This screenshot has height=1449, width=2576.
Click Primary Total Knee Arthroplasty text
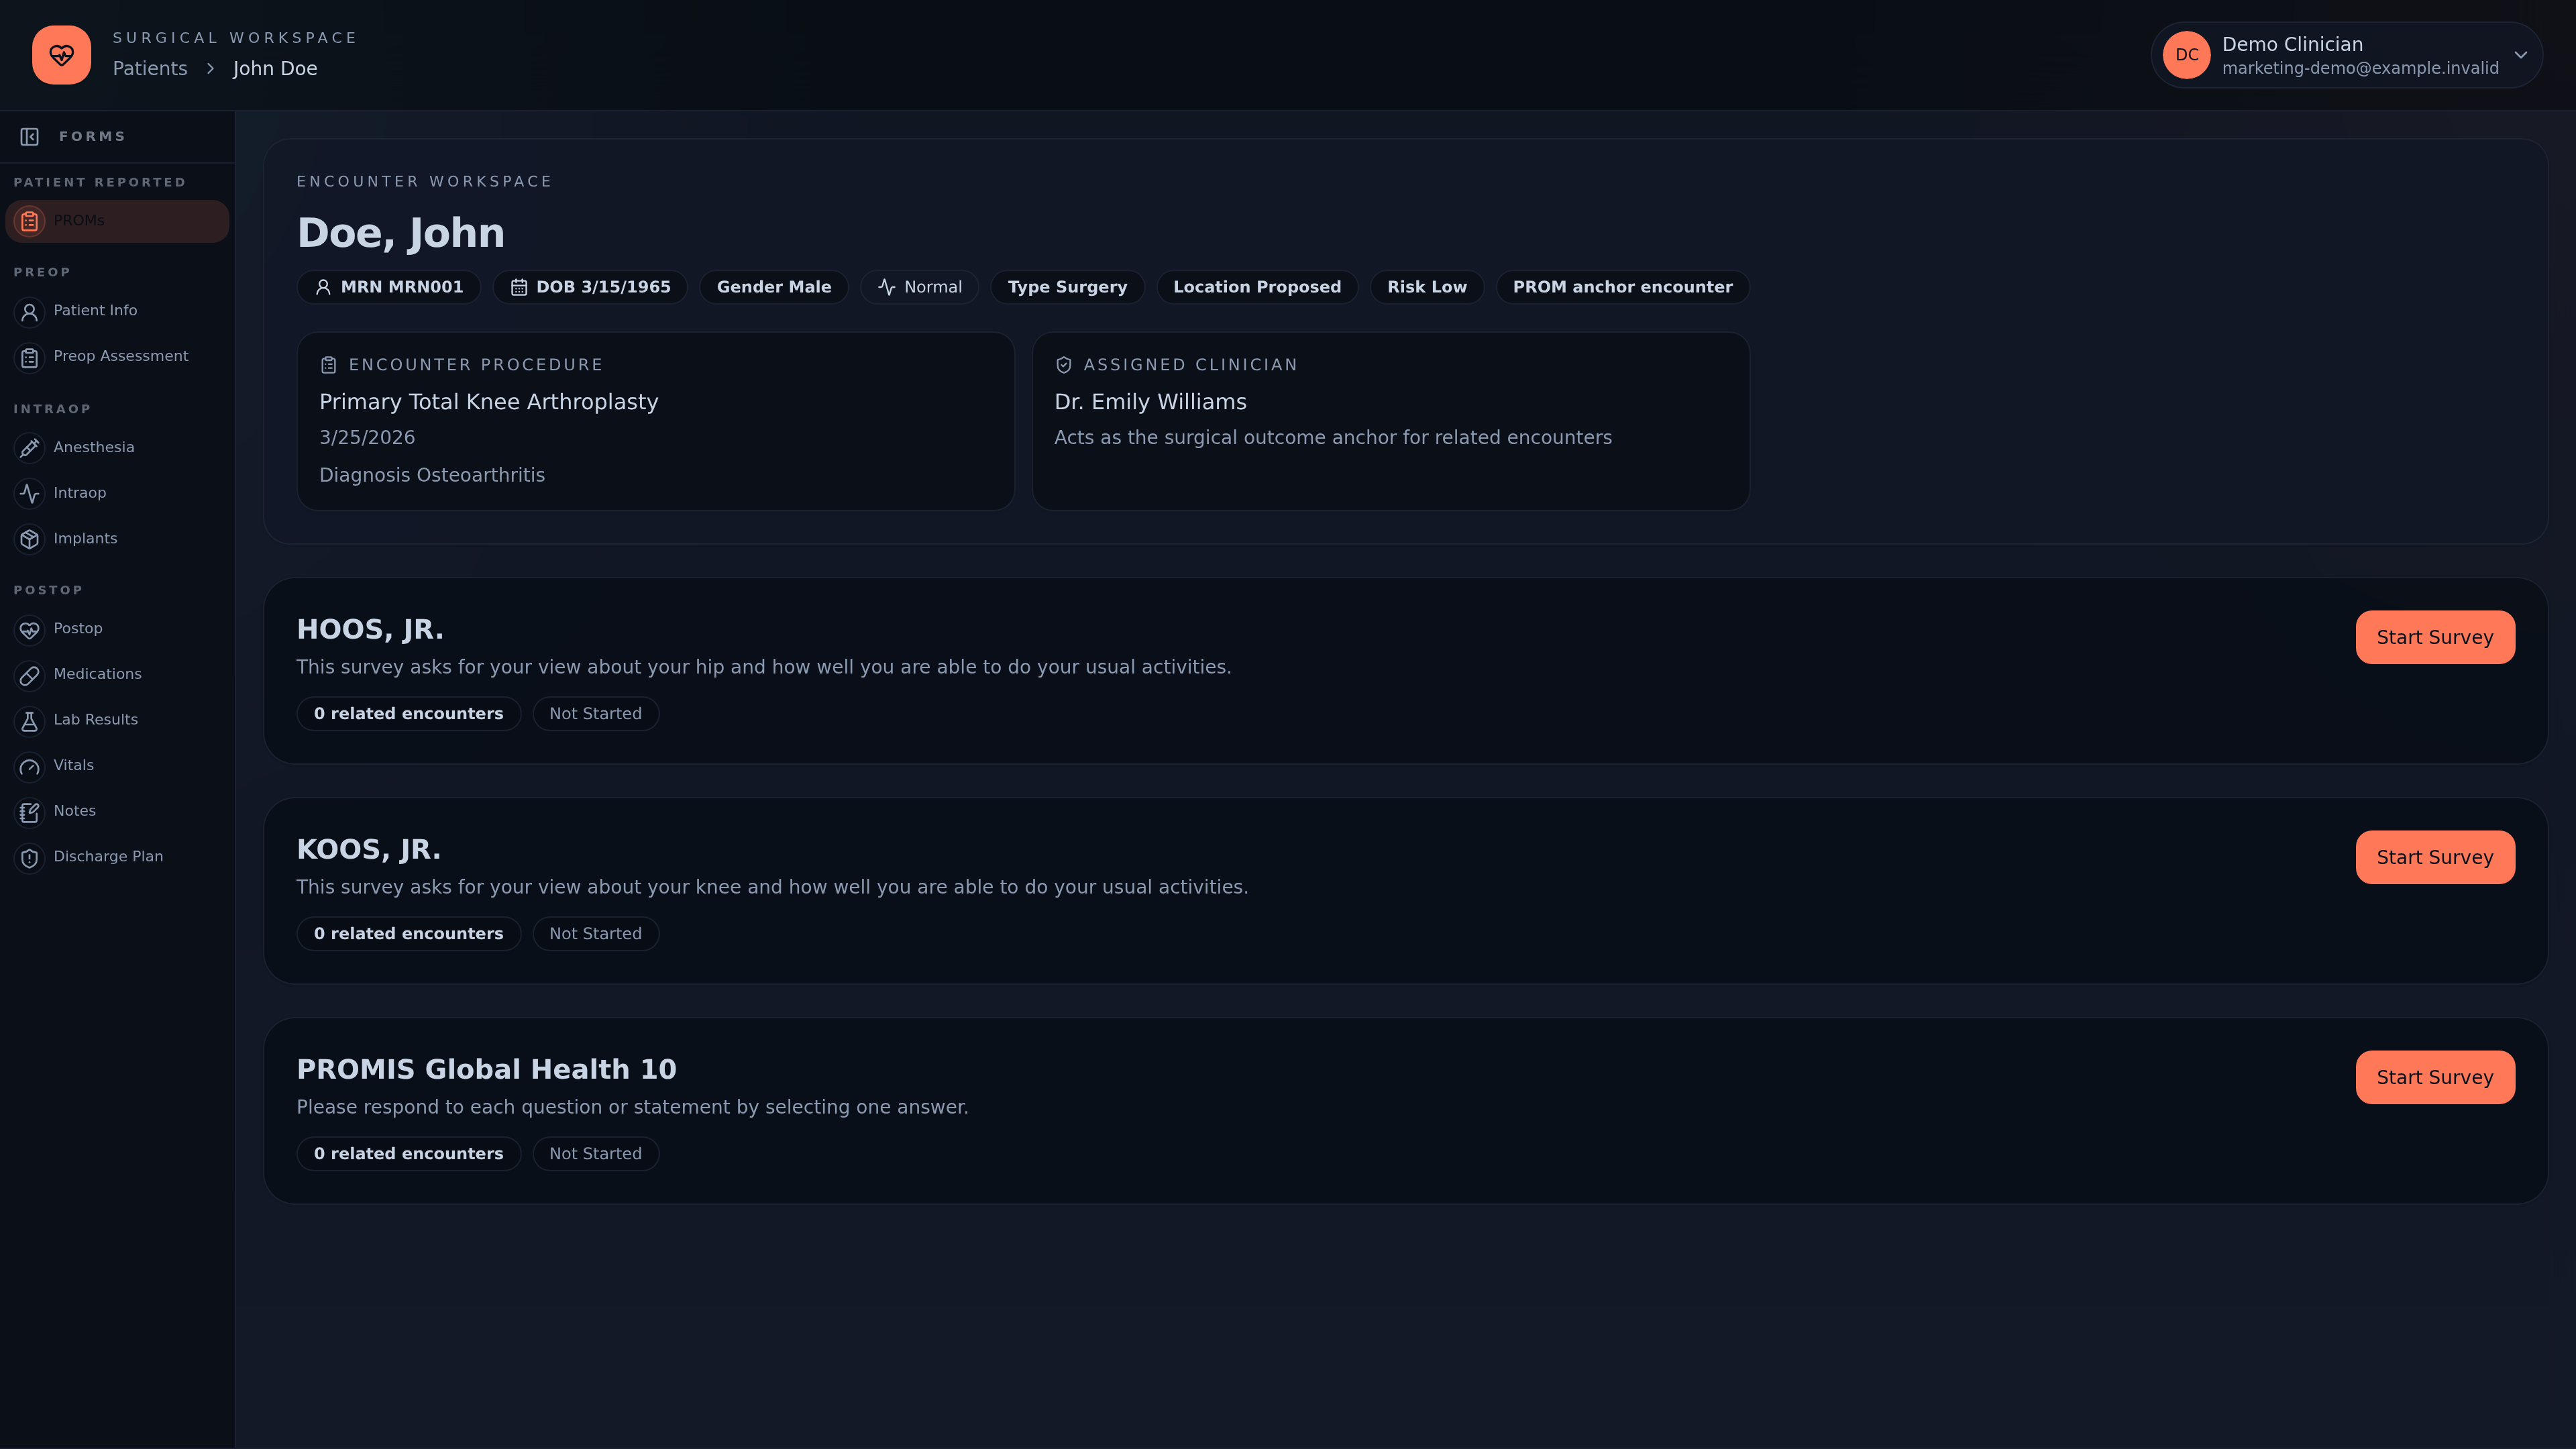pyautogui.click(x=489, y=402)
